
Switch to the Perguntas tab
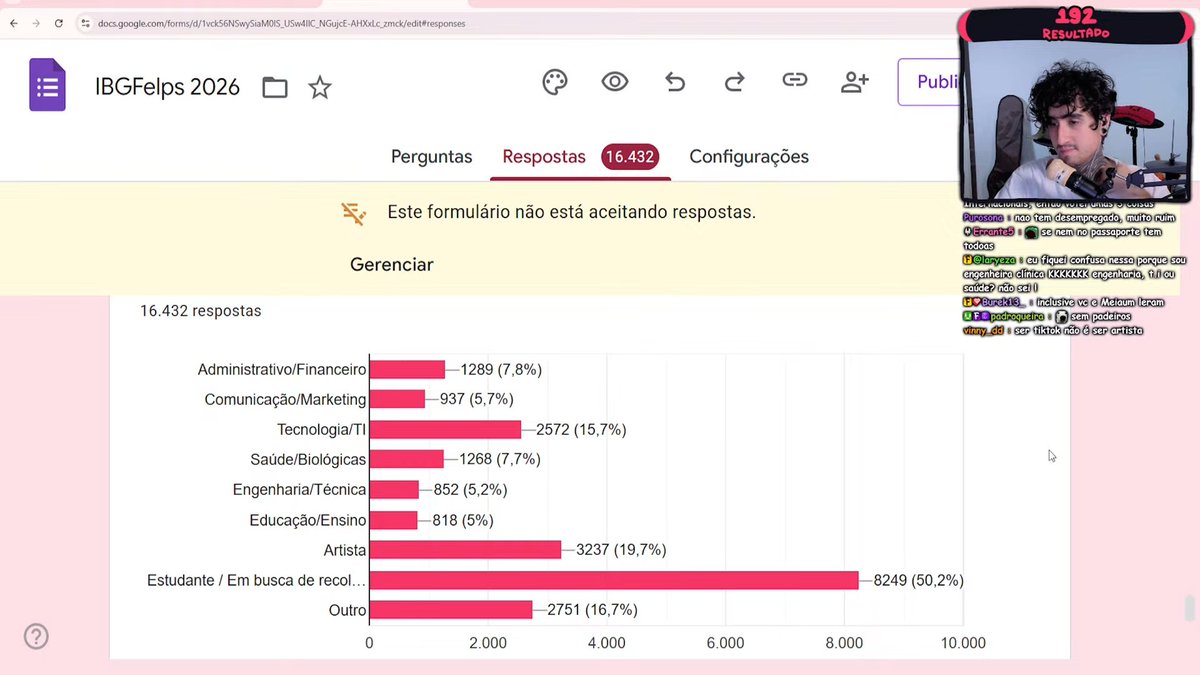click(x=431, y=157)
